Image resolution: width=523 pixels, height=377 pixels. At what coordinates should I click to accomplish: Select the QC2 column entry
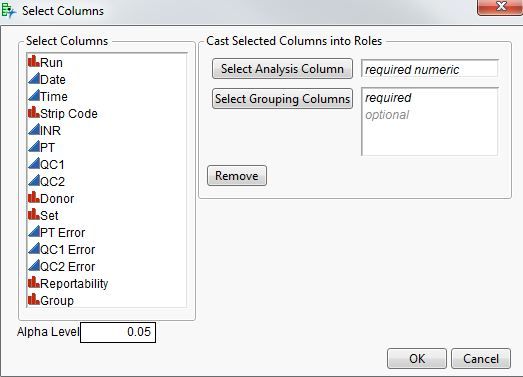coord(107,181)
